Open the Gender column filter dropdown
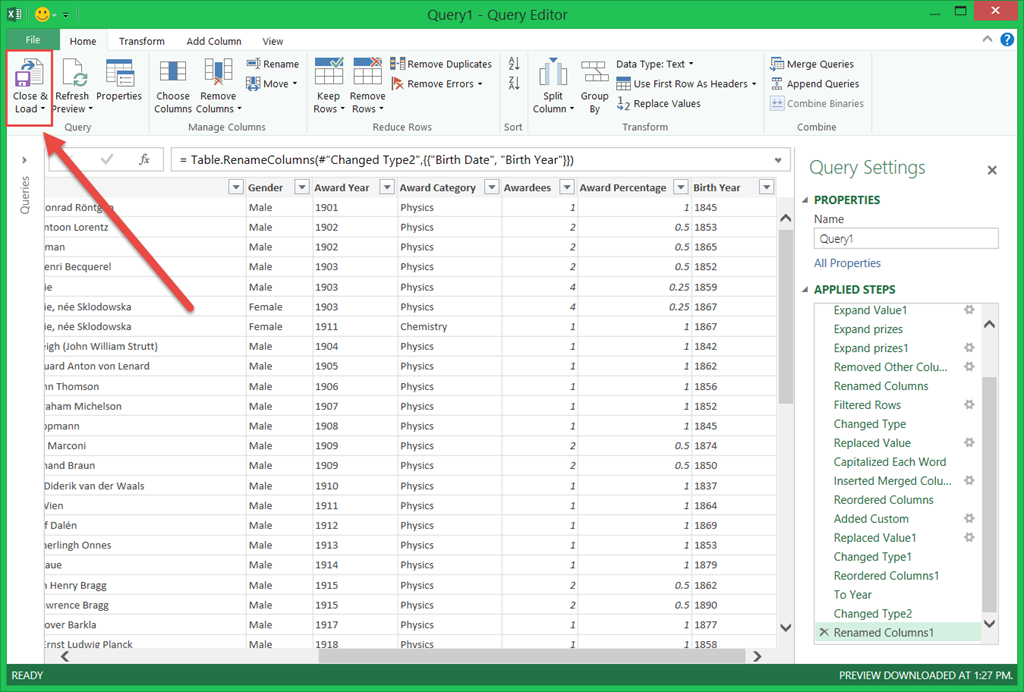The height and width of the screenshot is (692, 1024). [x=300, y=187]
